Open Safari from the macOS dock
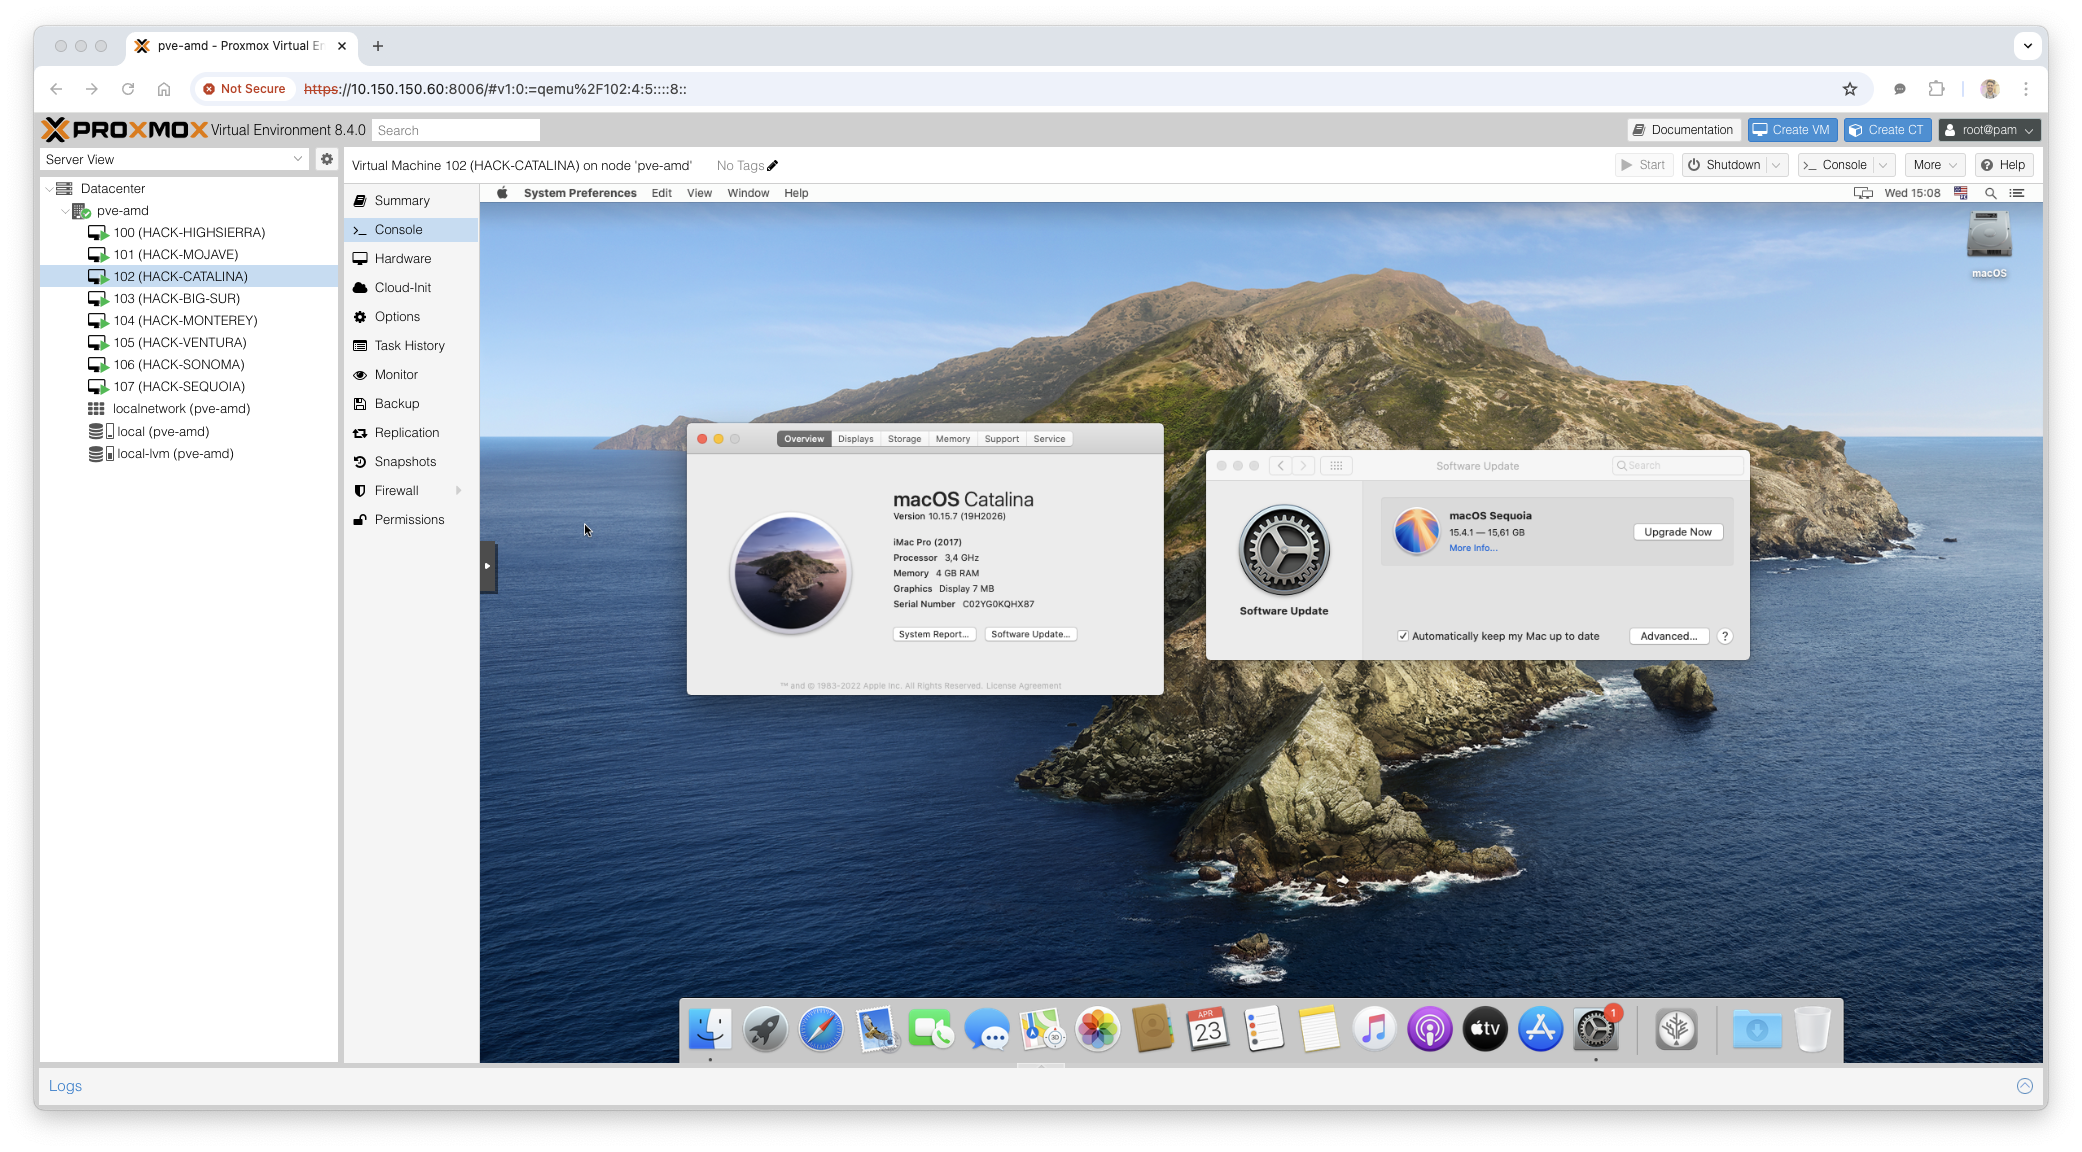The width and height of the screenshot is (2082, 1152). tap(820, 1029)
